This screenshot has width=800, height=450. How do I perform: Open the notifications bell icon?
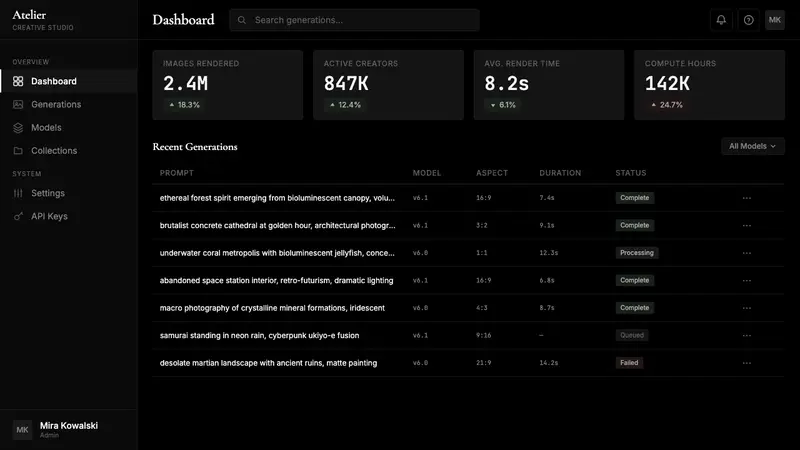[x=721, y=20]
